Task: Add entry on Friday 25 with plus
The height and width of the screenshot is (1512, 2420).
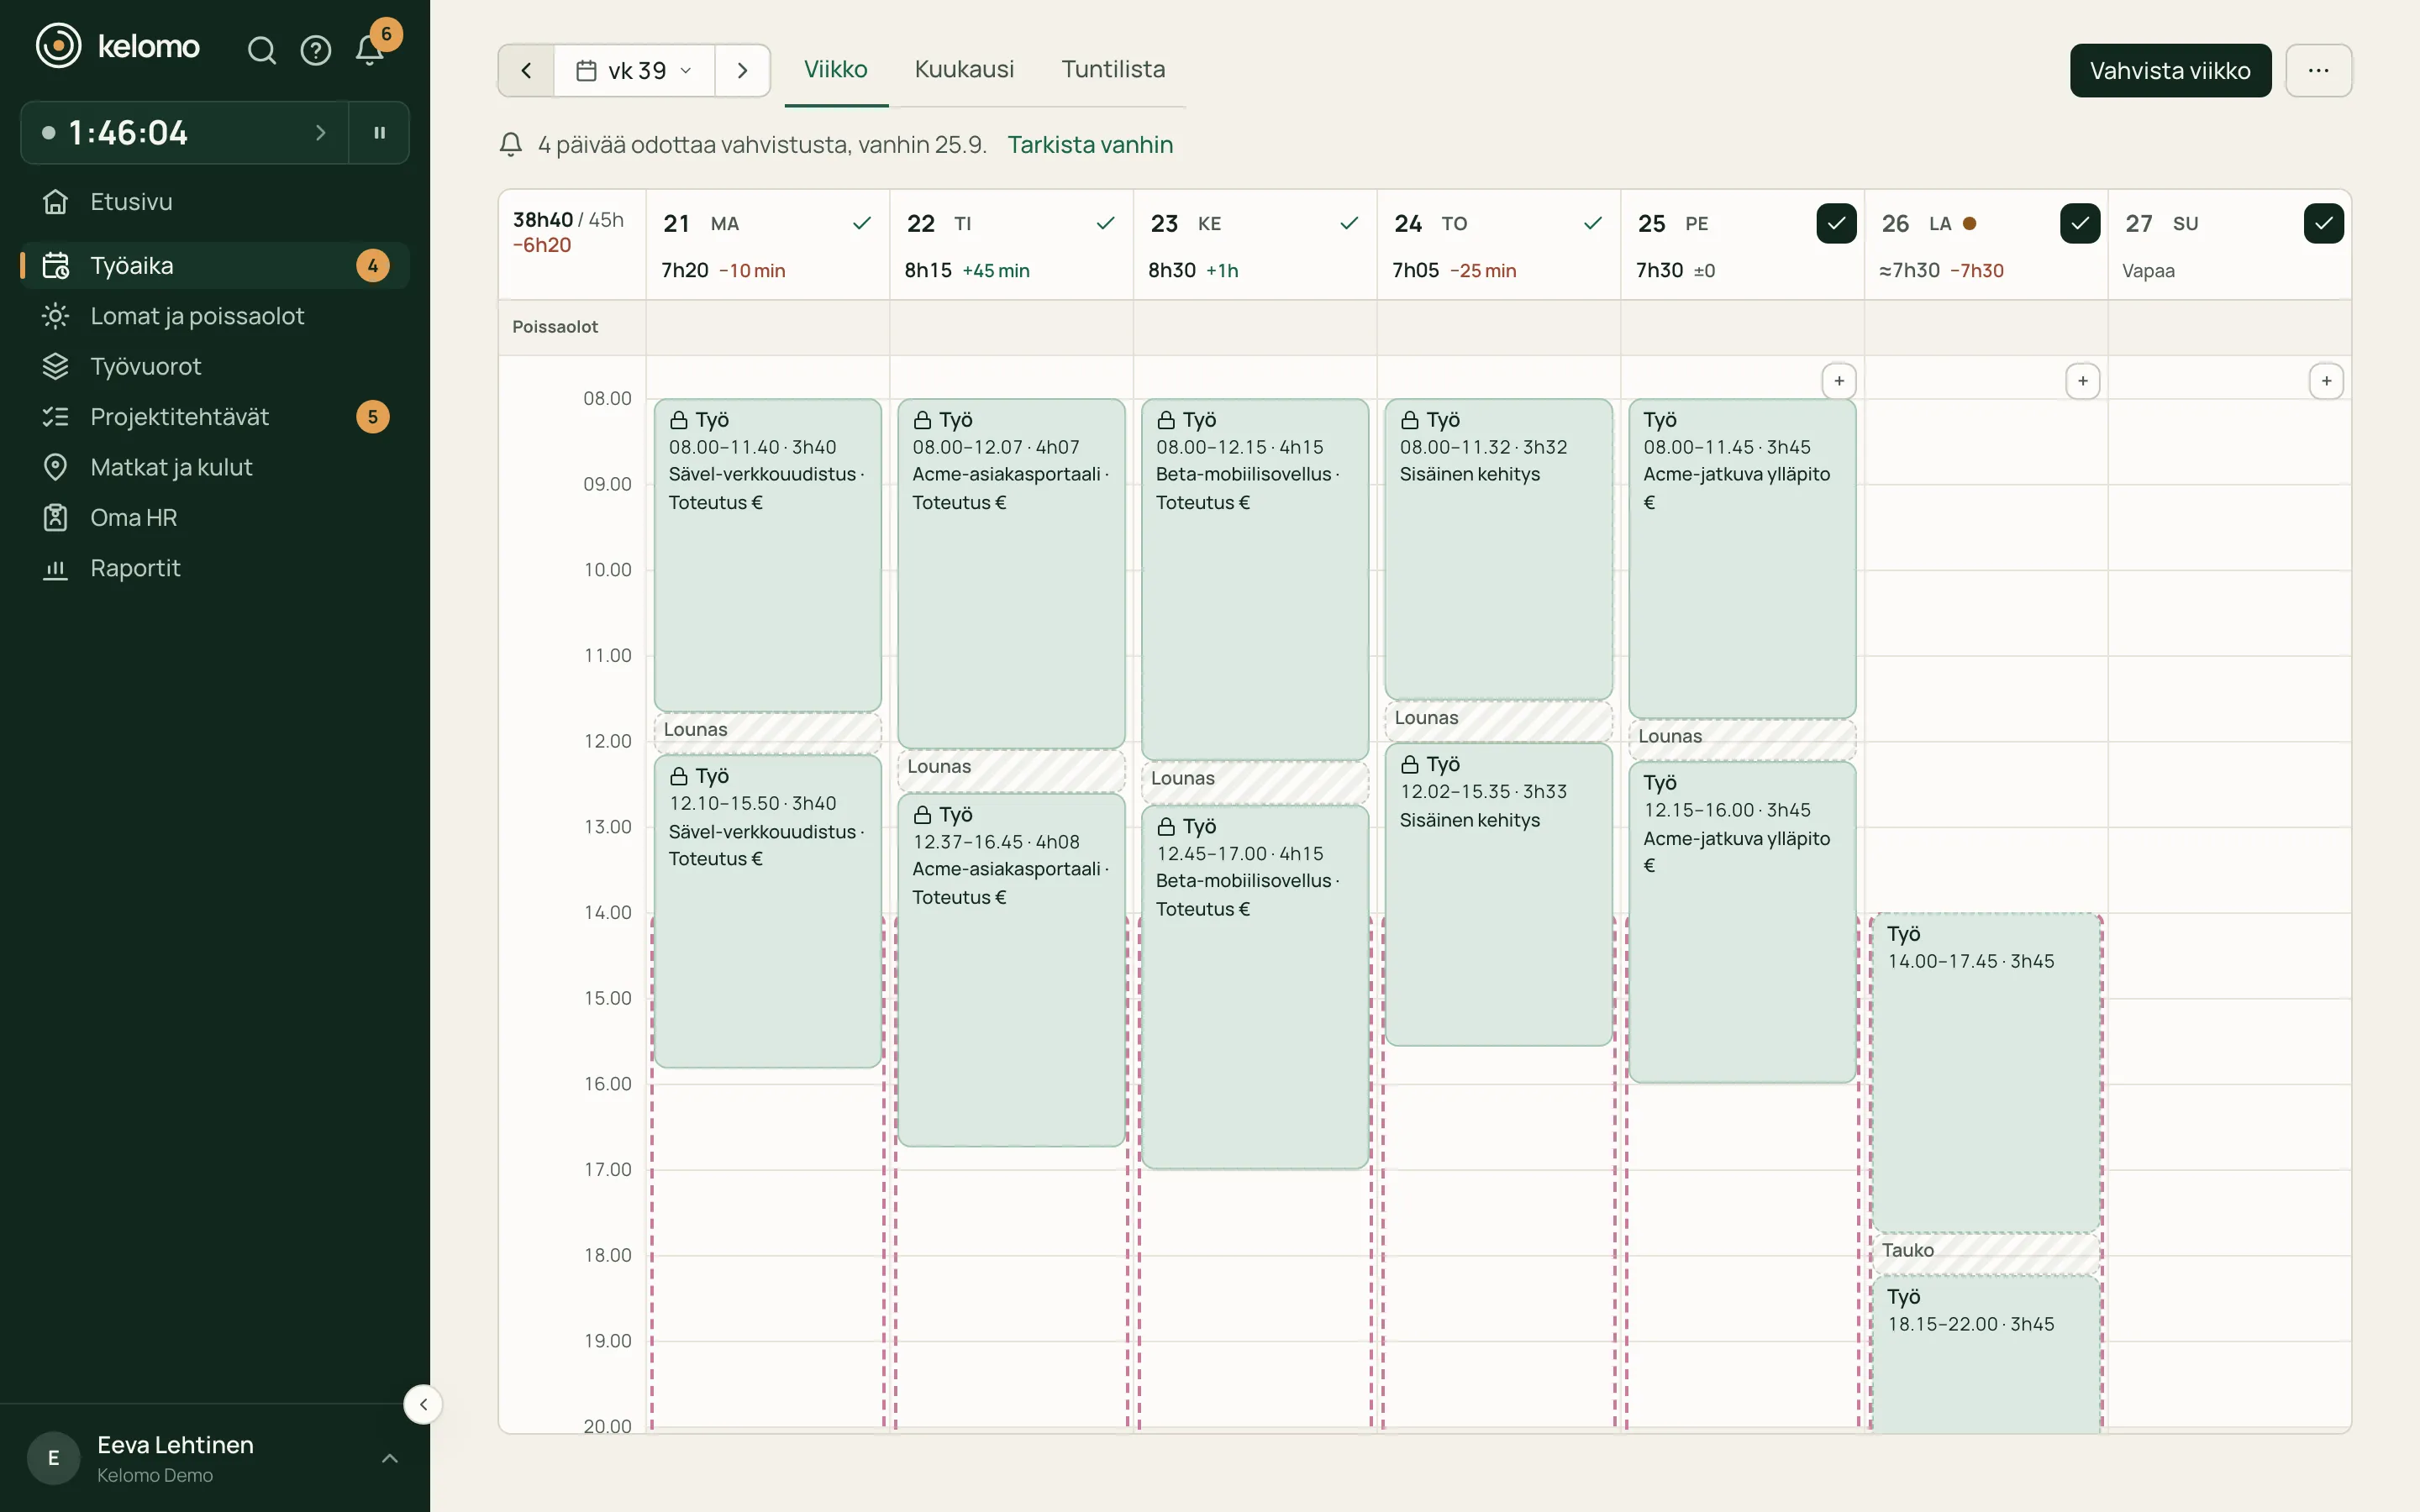Action: (1838, 381)
